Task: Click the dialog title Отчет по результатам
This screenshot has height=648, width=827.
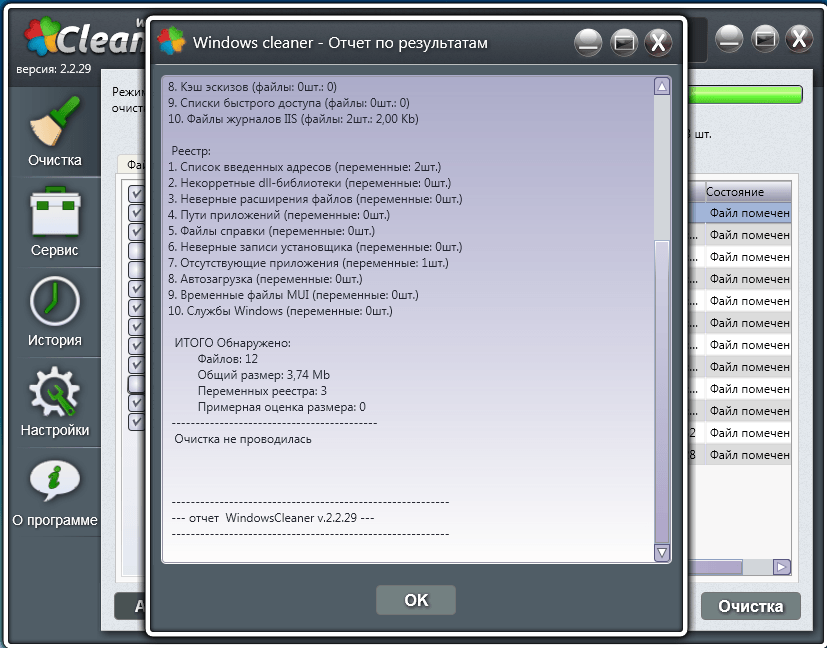Action: (x=408, y=43)
